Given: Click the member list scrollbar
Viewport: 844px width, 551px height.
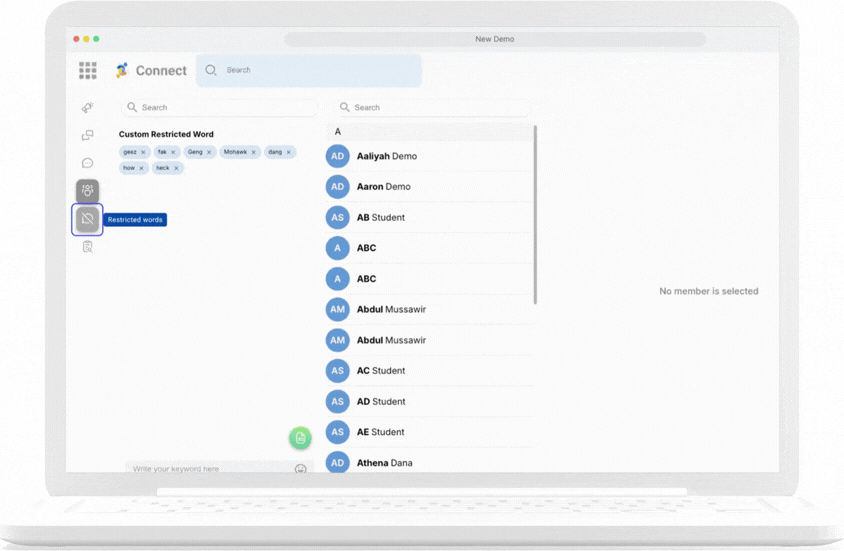Looking at the screenshot, I should pos(536,214).
